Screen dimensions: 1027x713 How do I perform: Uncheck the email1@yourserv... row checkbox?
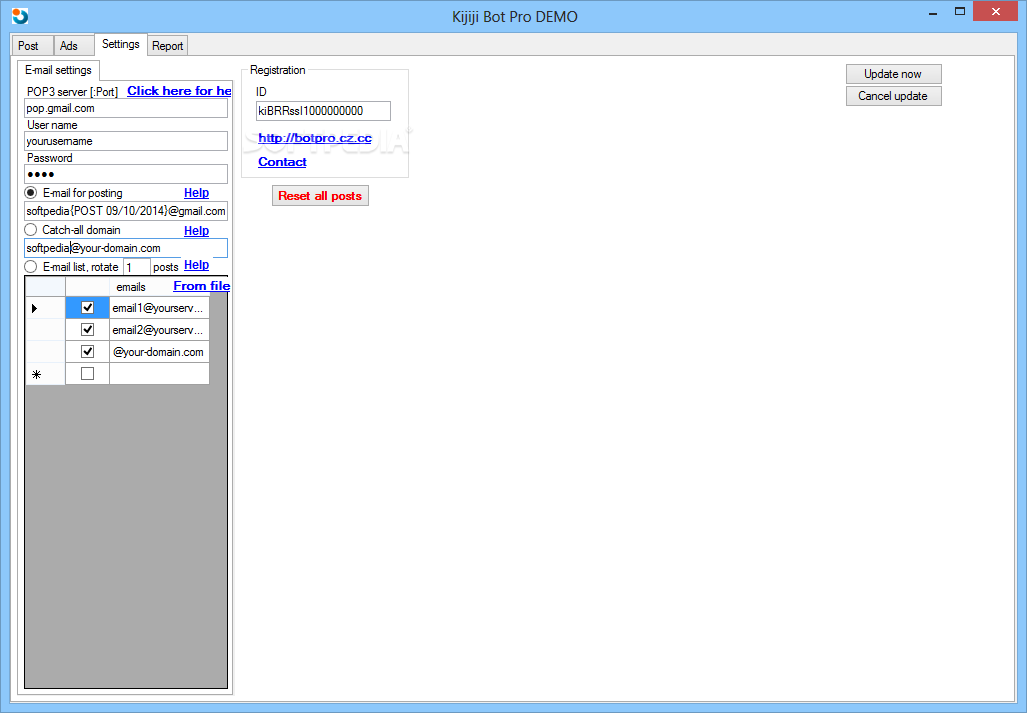click(87, 308)
